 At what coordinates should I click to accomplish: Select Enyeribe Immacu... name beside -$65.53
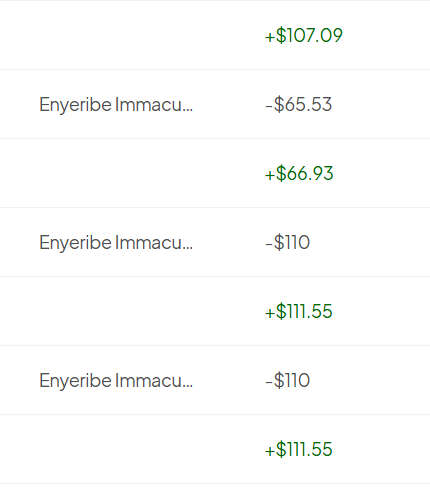tap(116, 104)
